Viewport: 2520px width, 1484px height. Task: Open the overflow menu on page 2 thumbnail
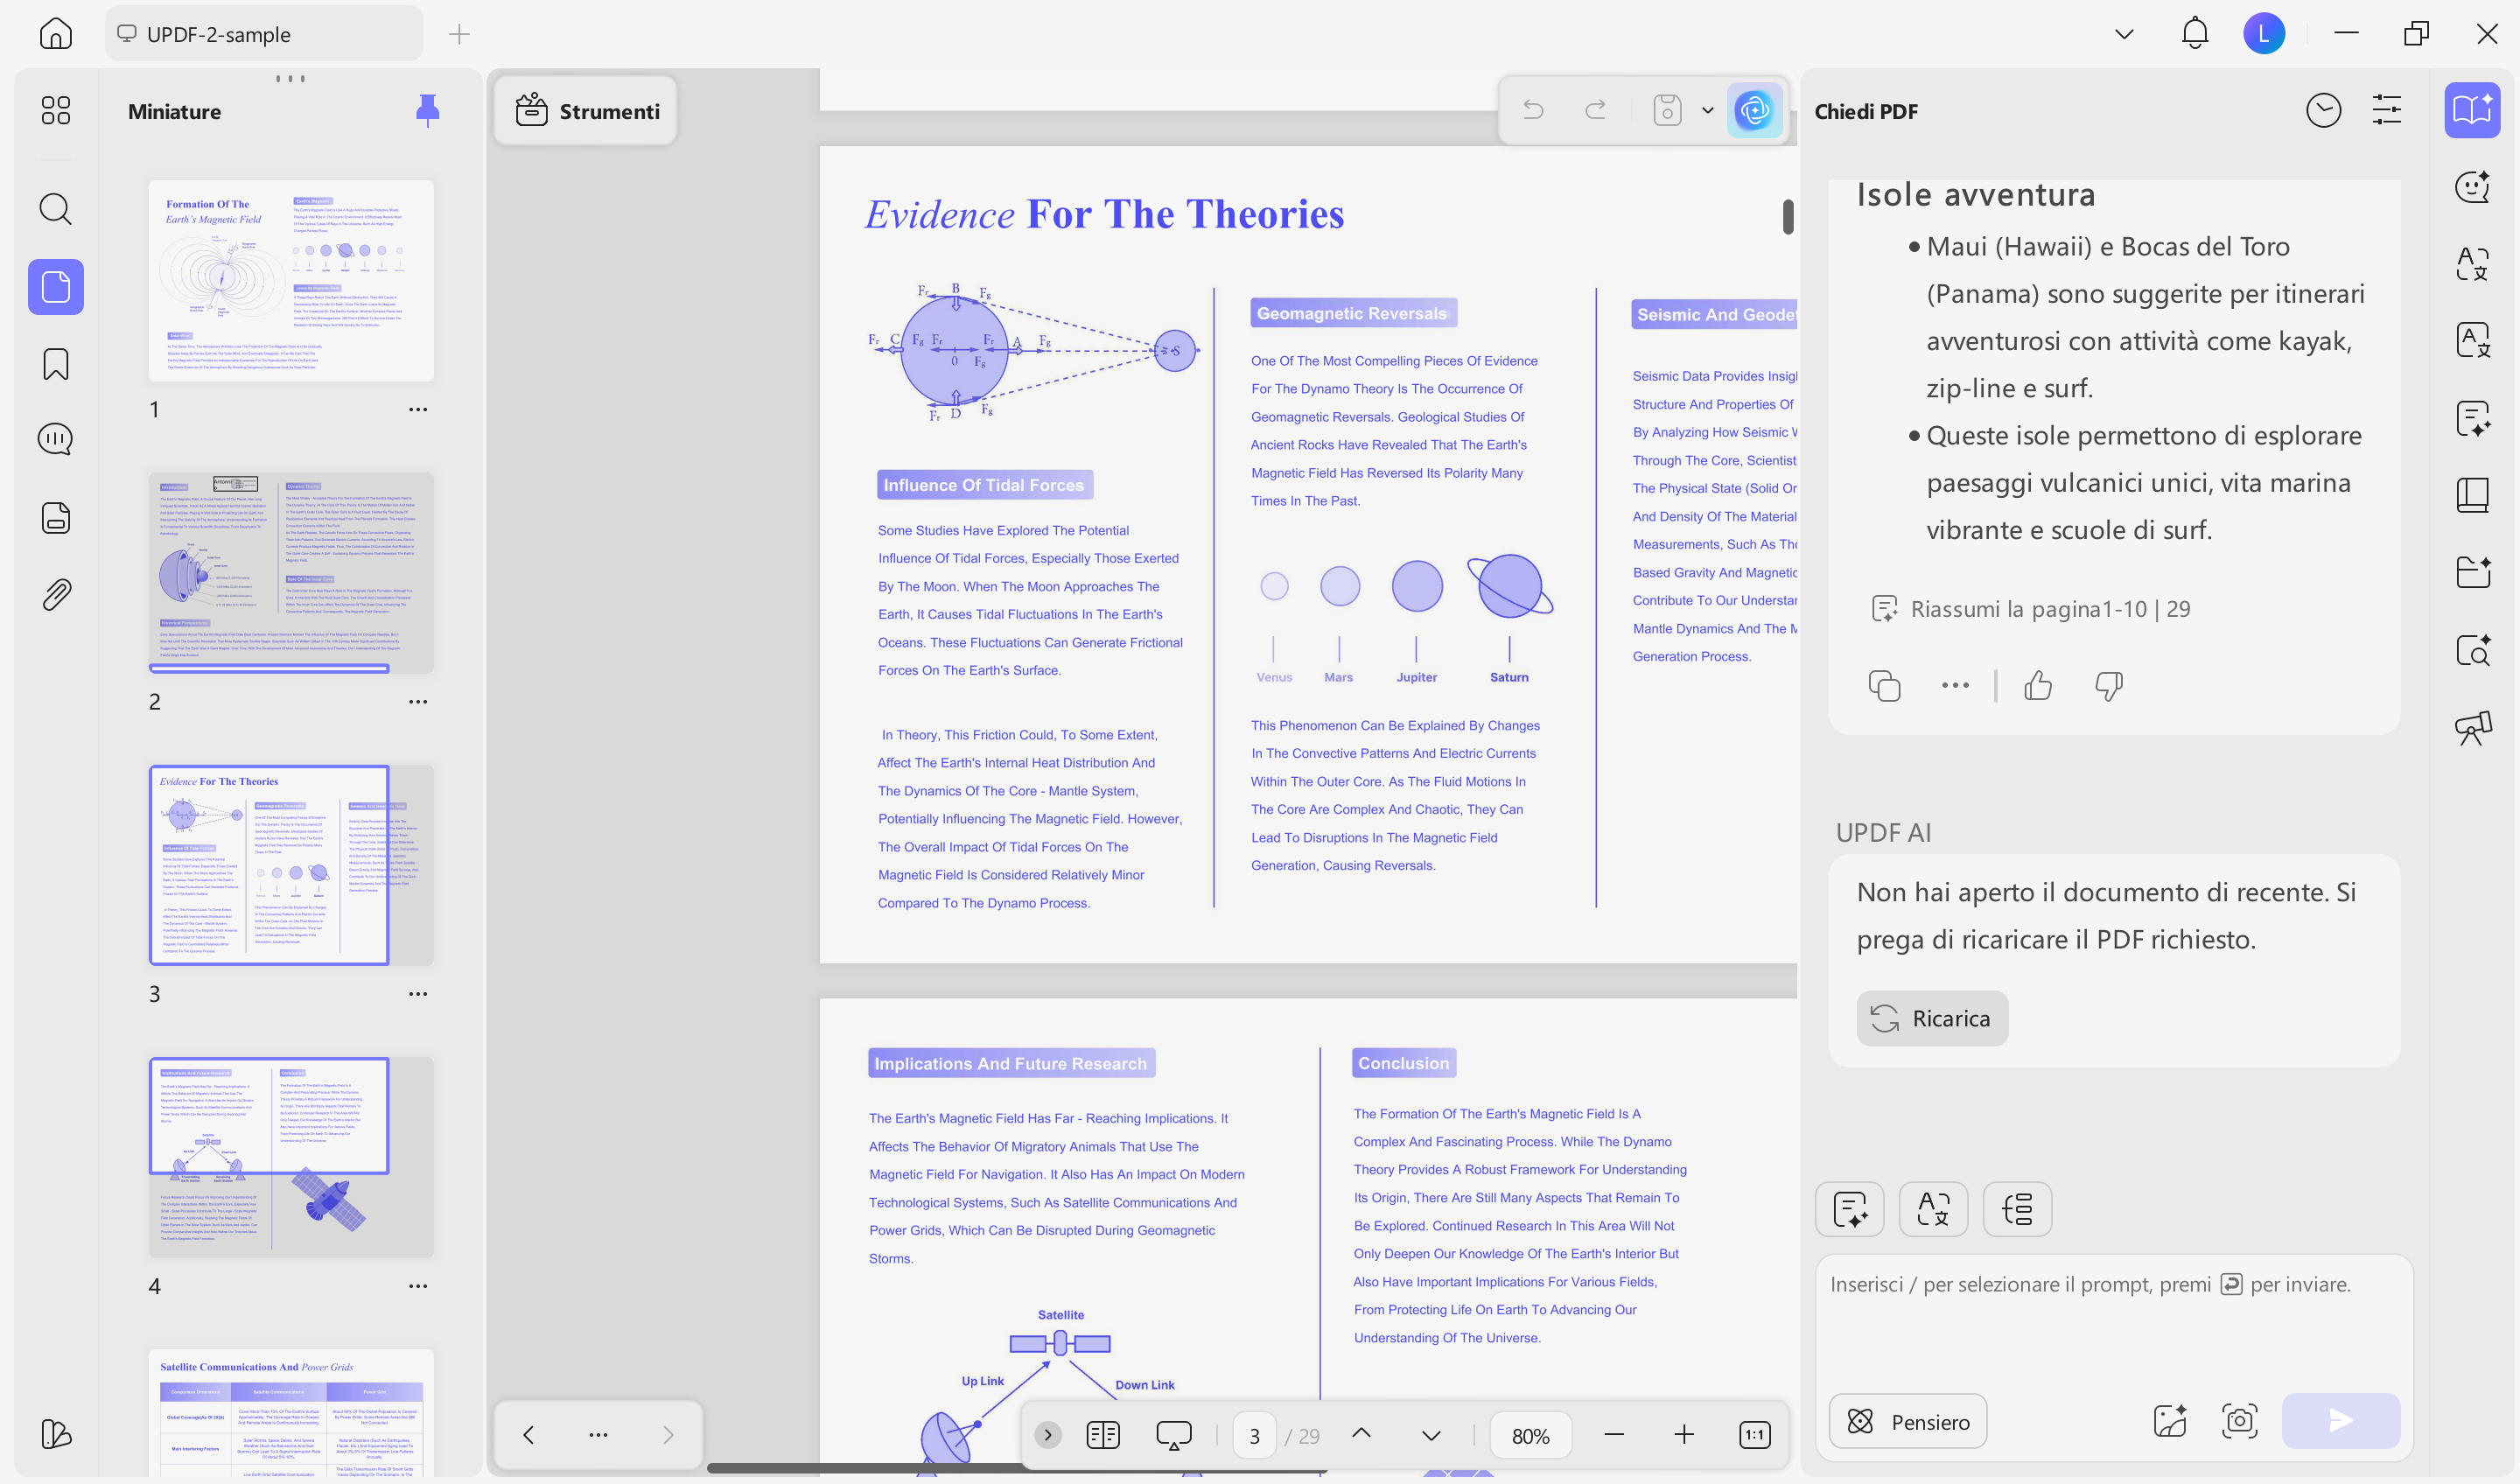click(418, 701)
